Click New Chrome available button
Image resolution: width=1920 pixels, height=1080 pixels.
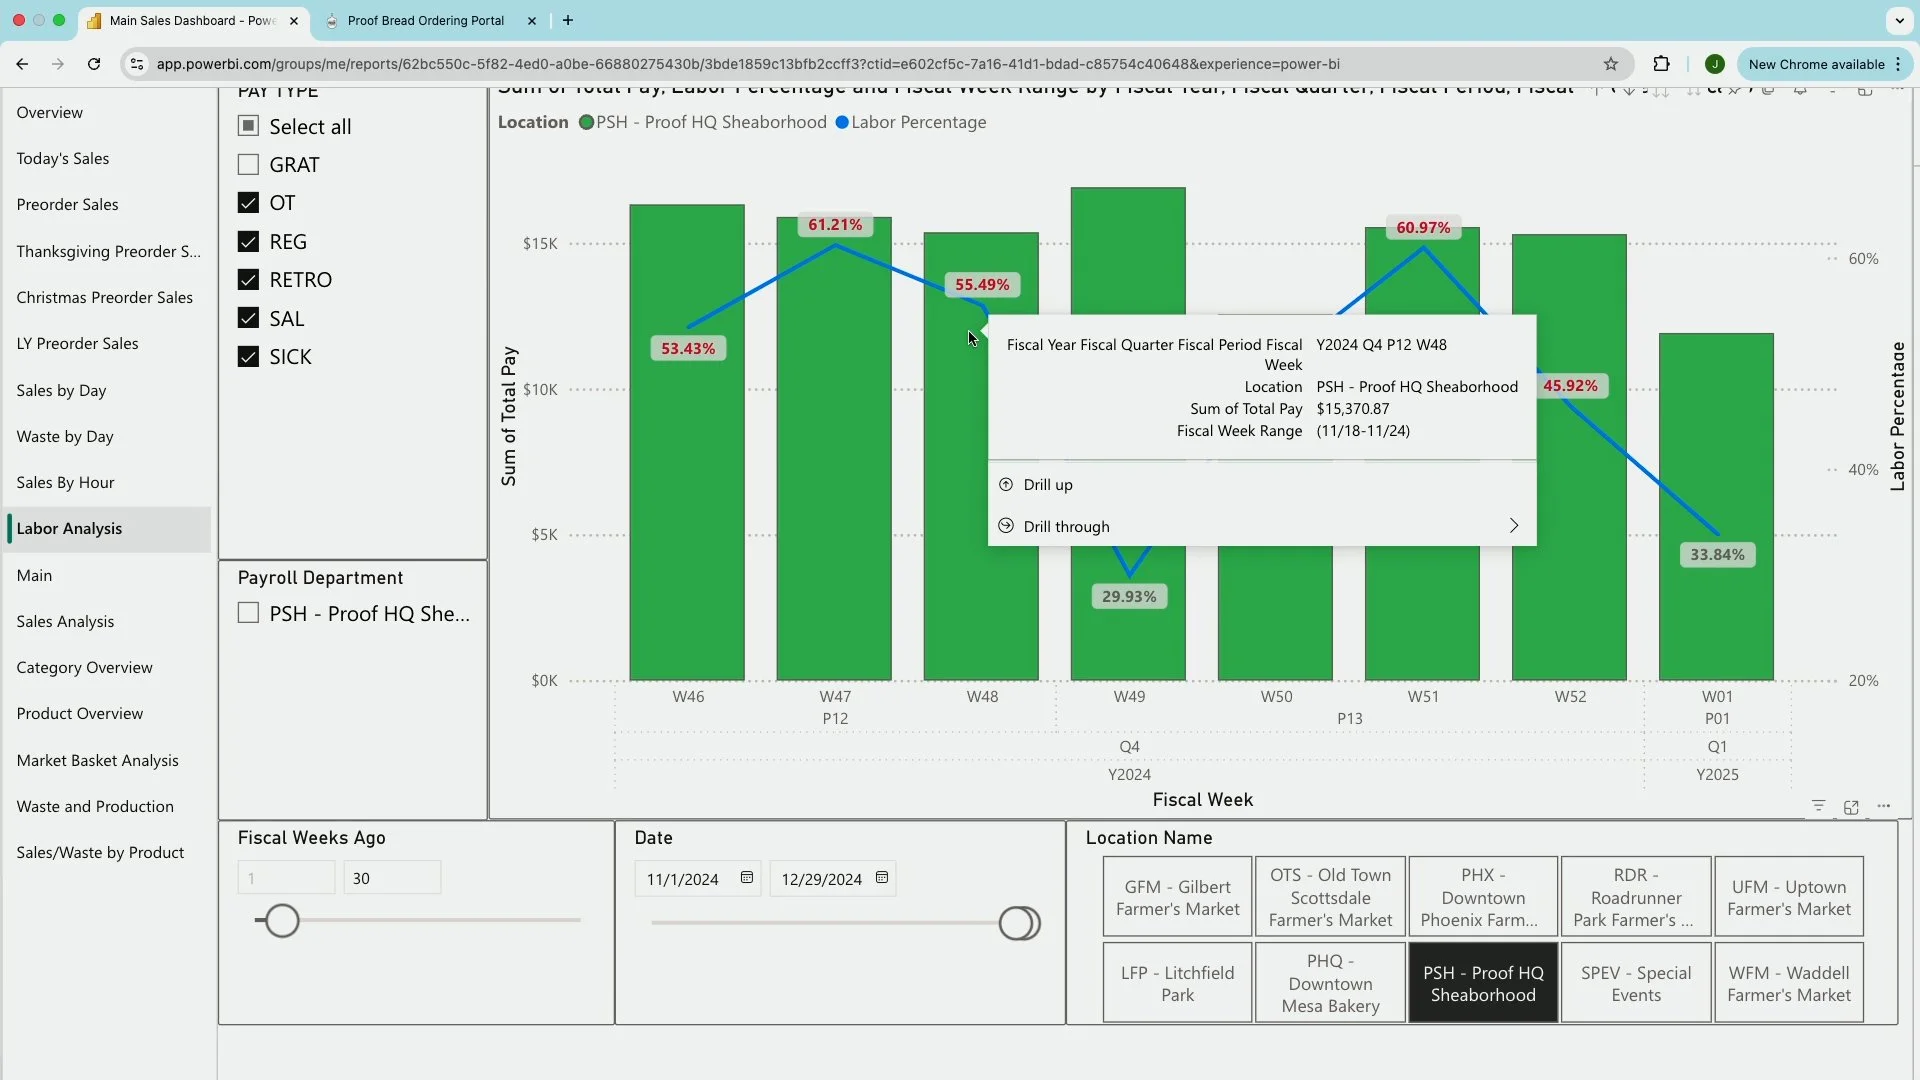pyautogui.click(x=1815, y=64)
